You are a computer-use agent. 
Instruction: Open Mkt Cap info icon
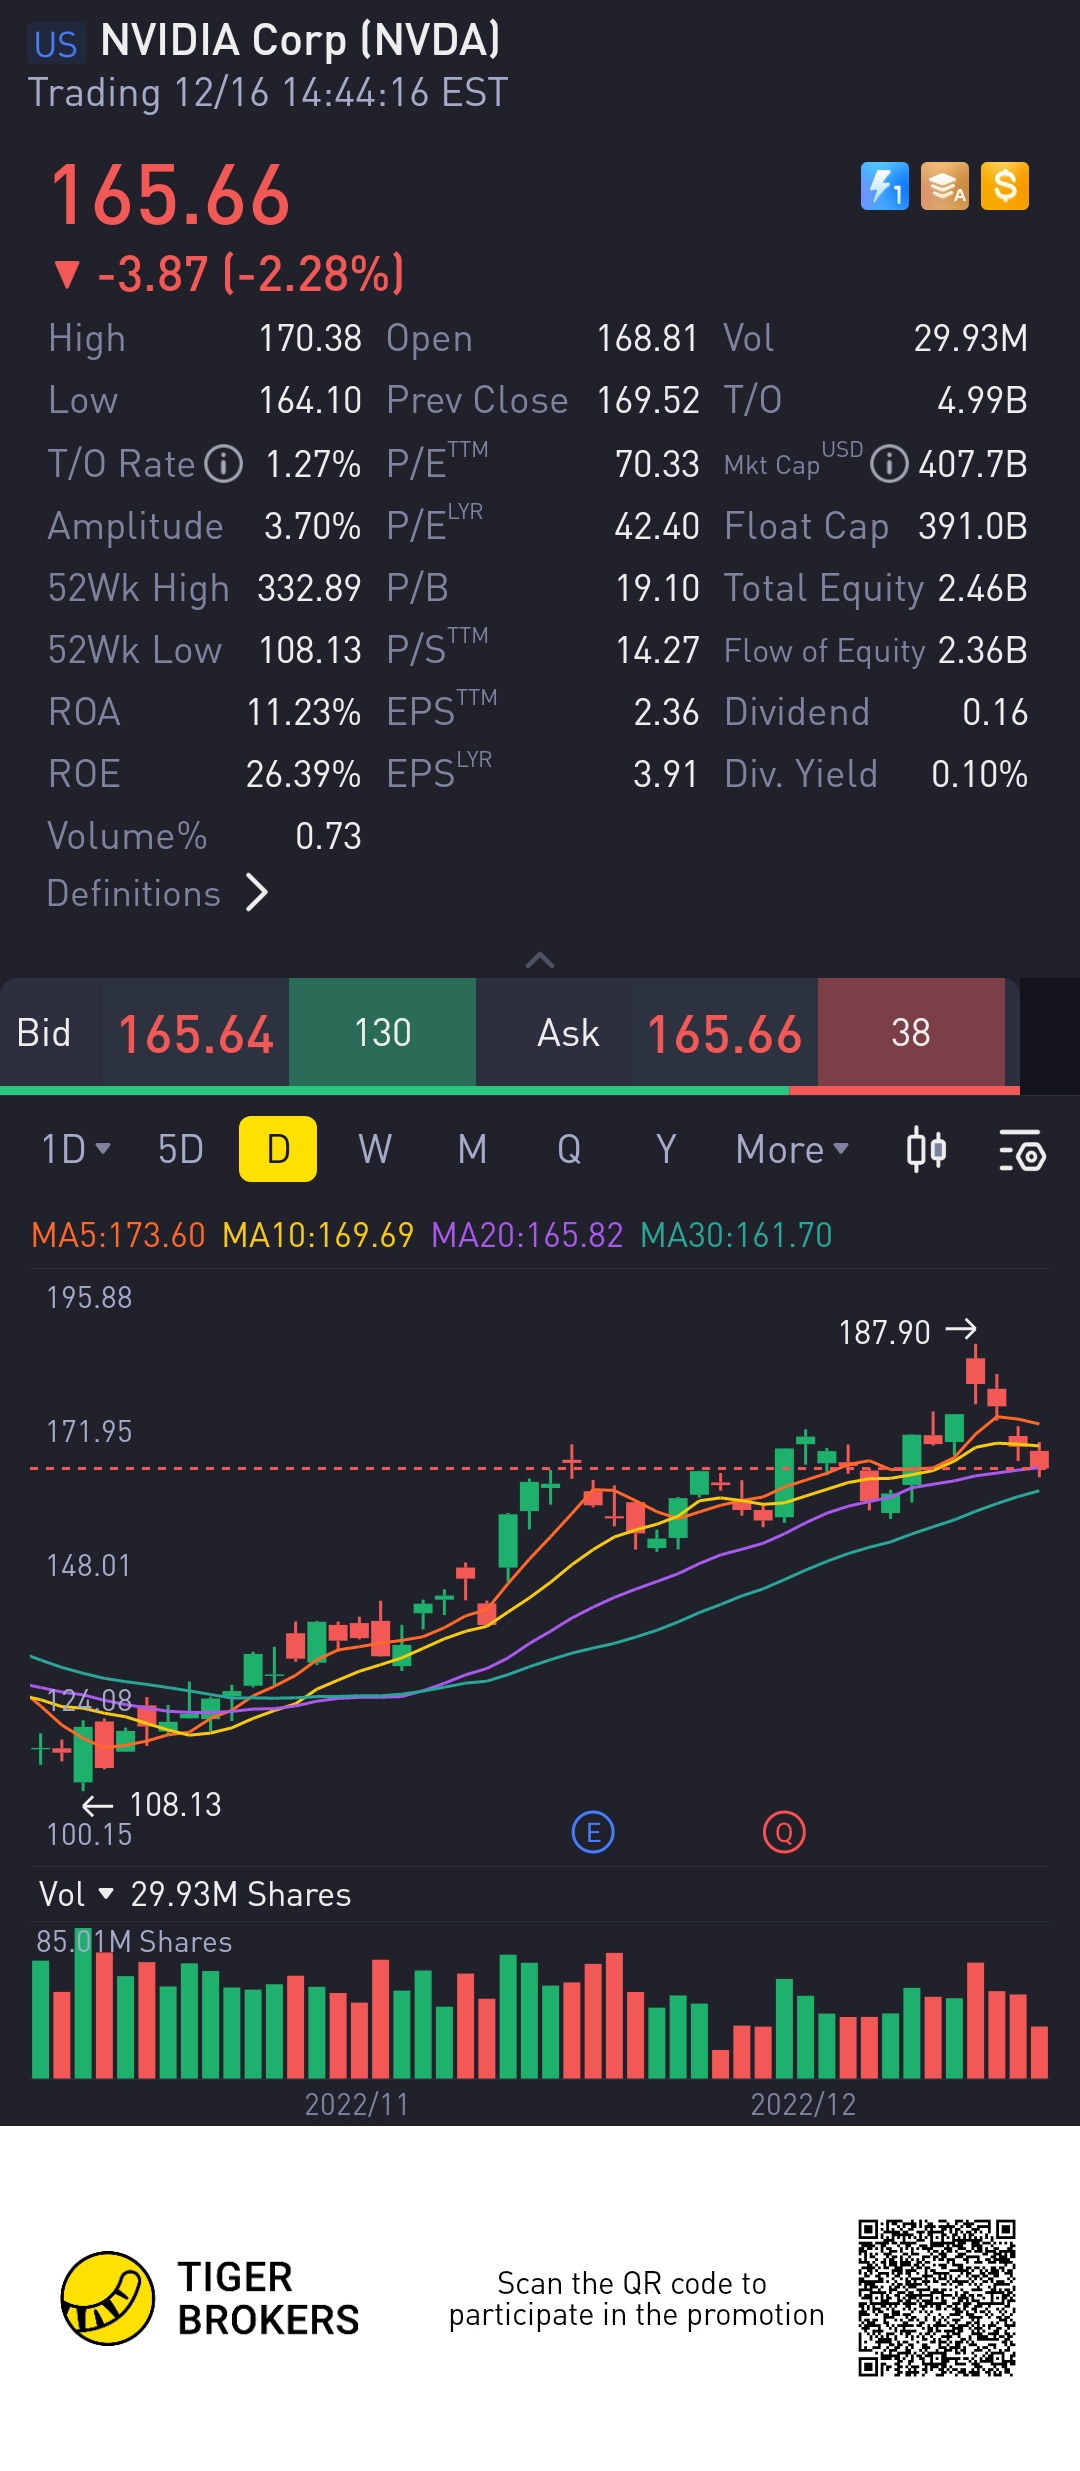pyautogui.click(x=889, y=464)
